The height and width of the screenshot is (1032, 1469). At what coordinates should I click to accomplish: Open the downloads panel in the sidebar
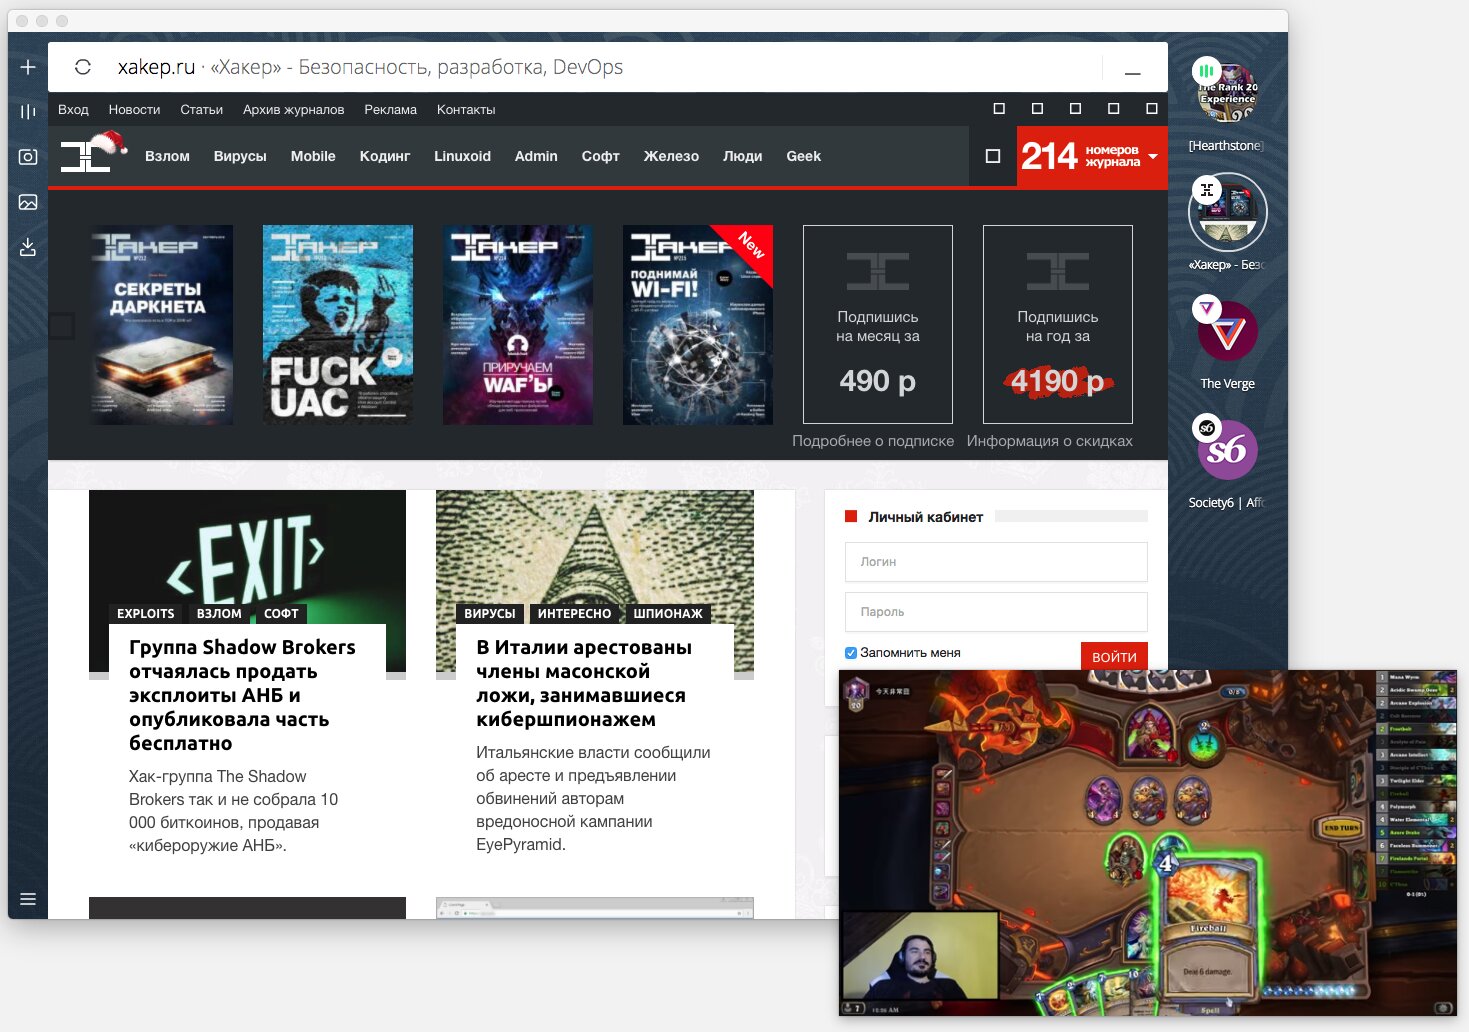click(x=28, y=247)
